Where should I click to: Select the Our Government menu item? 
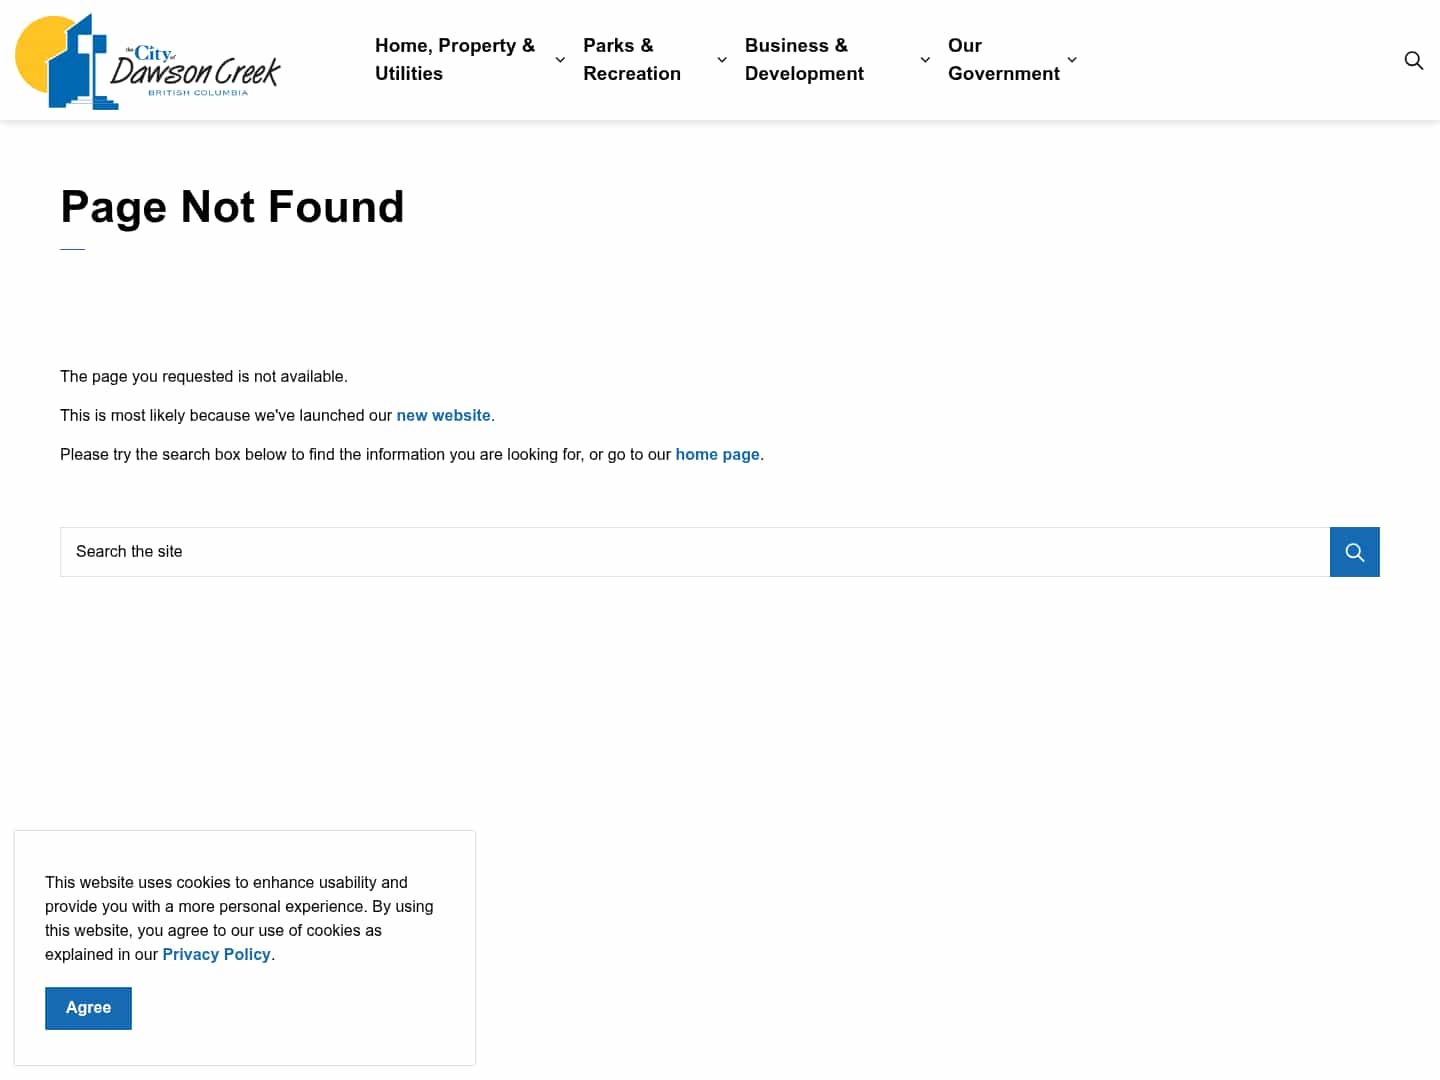[1004, 59]
